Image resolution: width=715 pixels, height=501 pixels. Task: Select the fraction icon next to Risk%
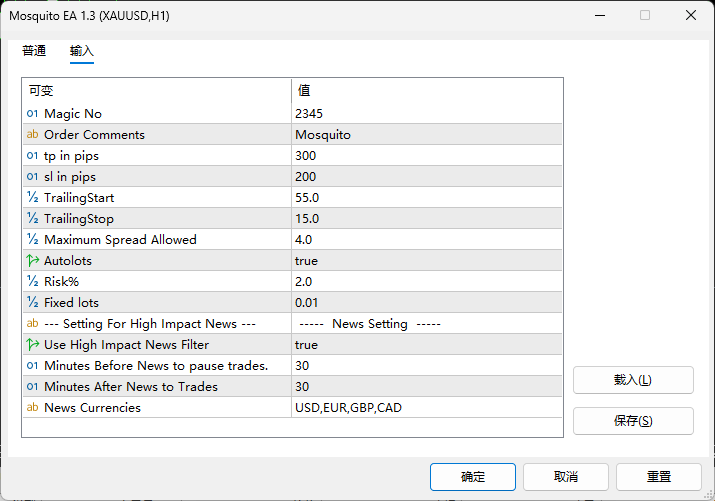coord(32,281)
